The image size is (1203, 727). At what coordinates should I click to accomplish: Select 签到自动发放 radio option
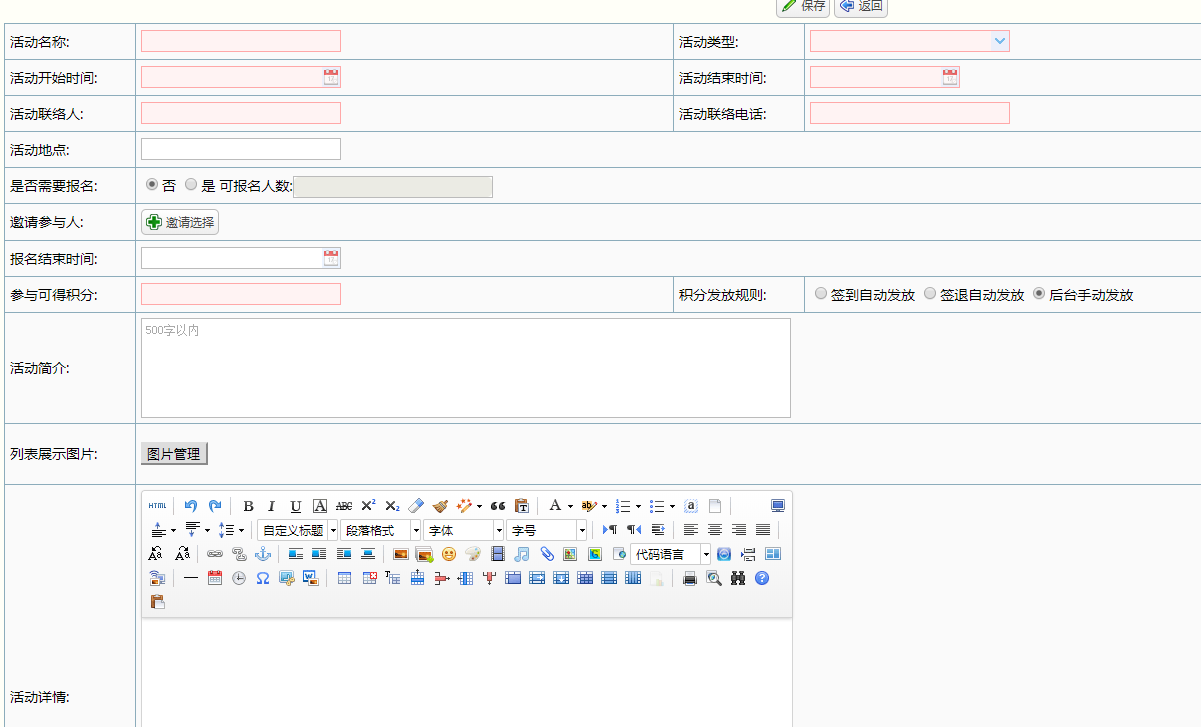pyautogui.click(x=821, y=294)
